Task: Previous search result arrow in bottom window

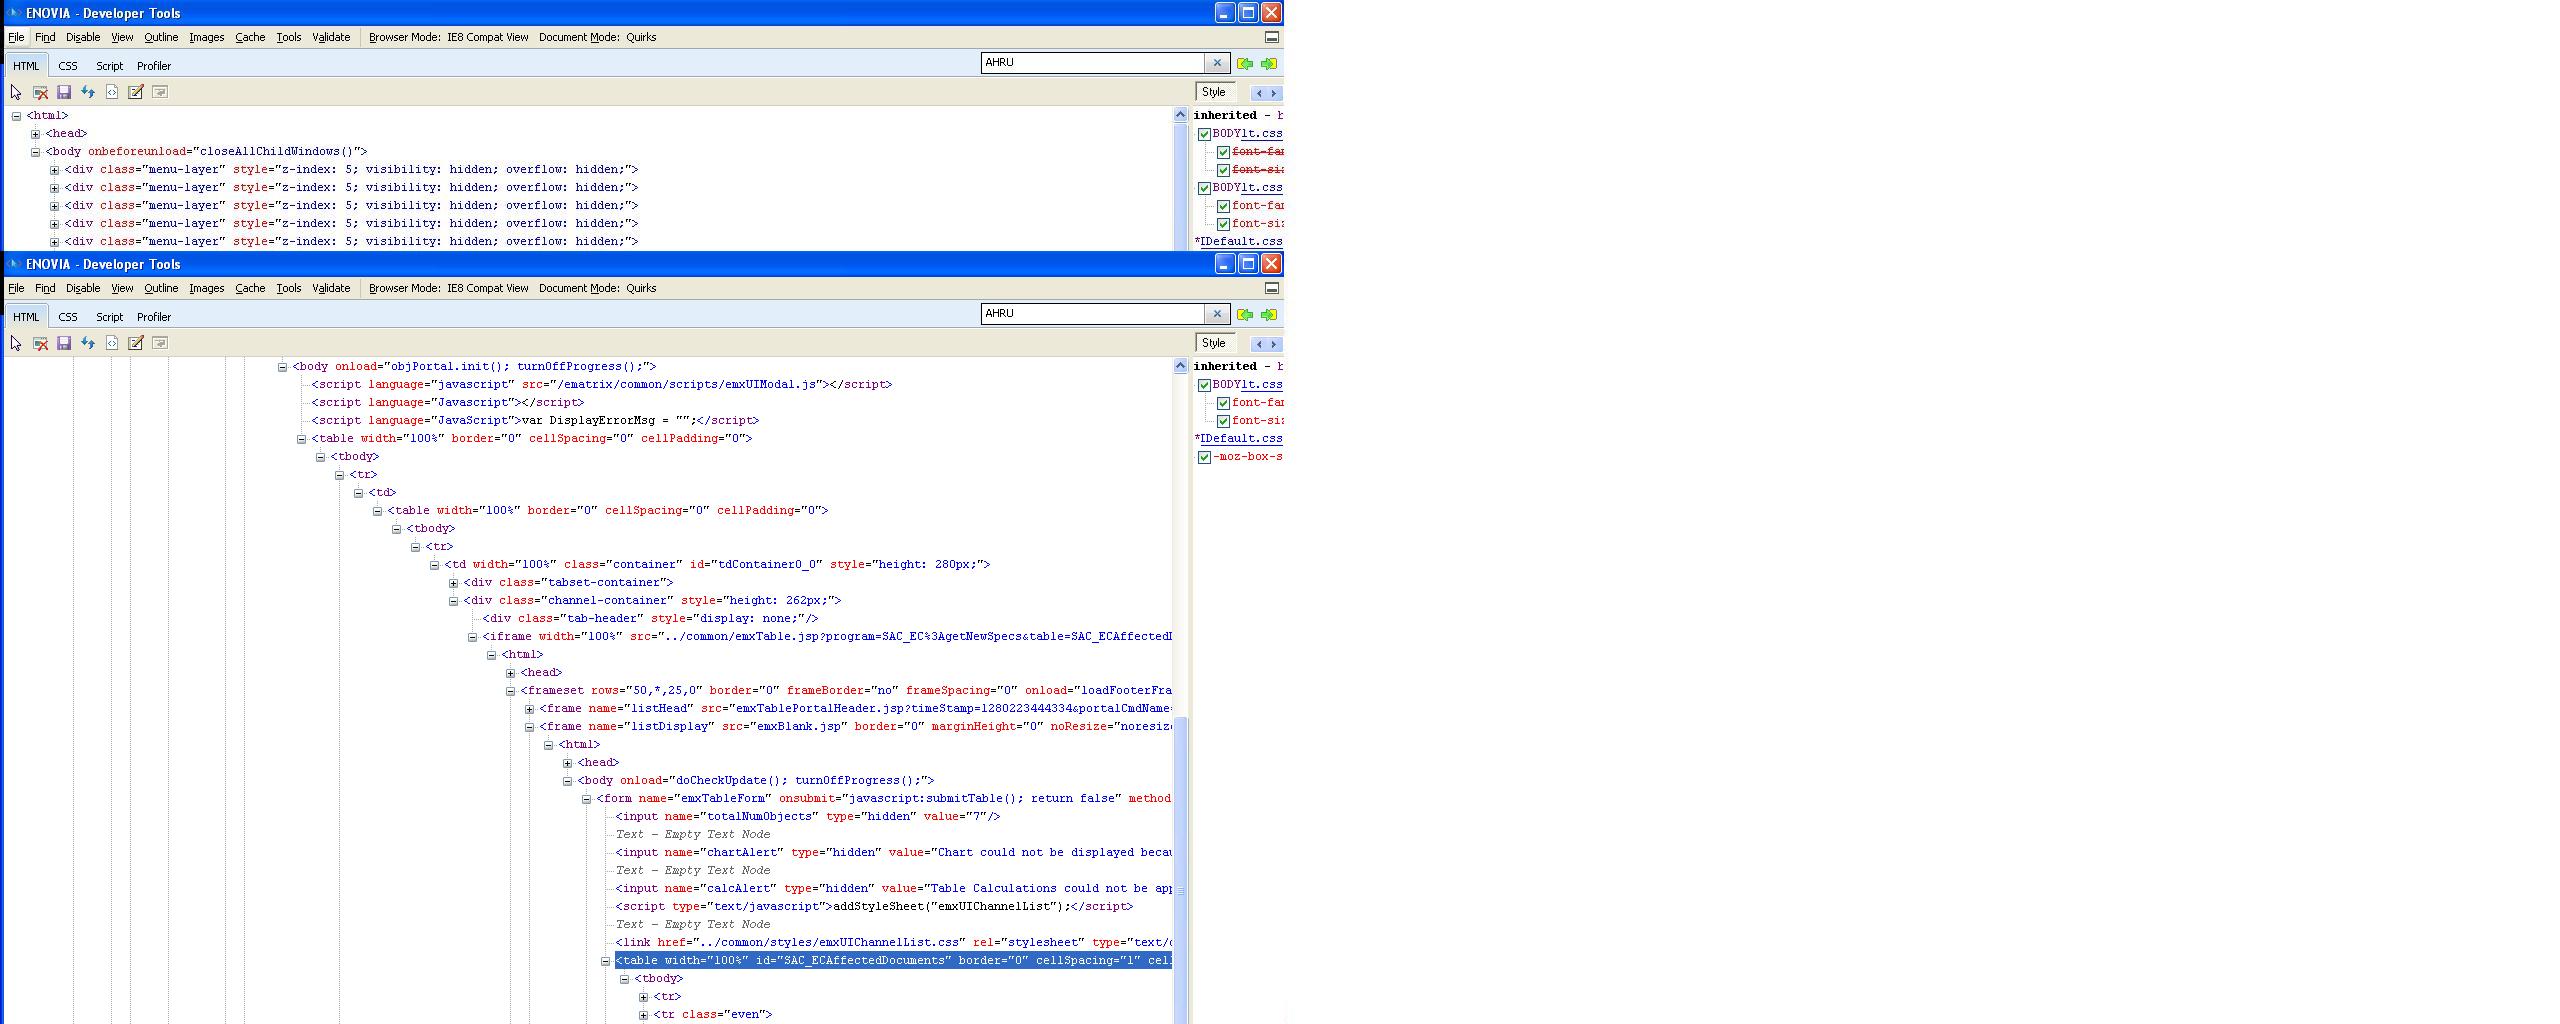Action: [1245, 315]
